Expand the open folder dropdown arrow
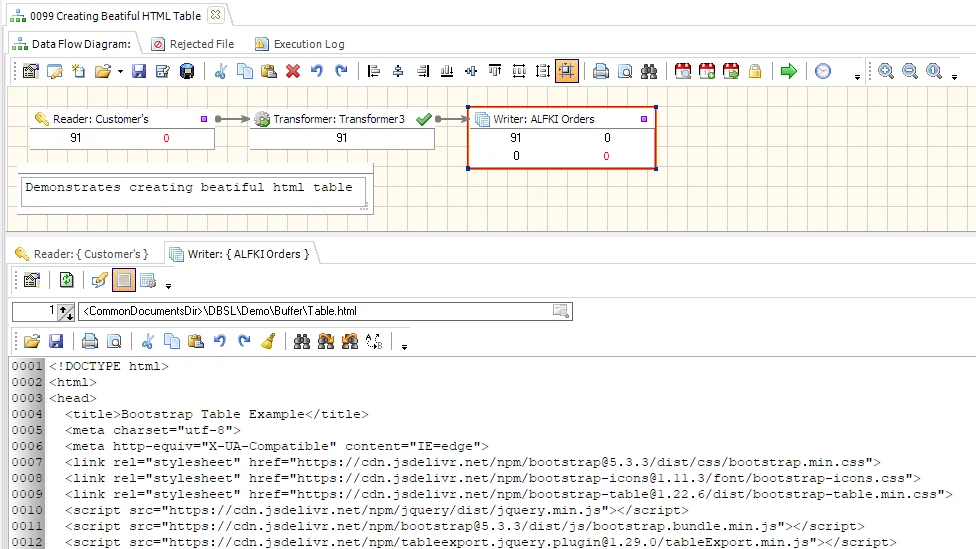 tap(120, 72)
